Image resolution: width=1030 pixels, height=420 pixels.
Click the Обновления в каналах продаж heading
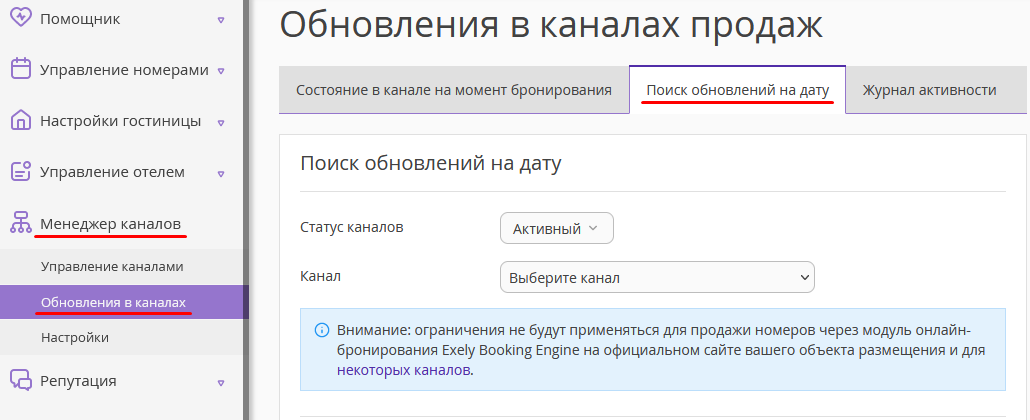tap(551, 25)
